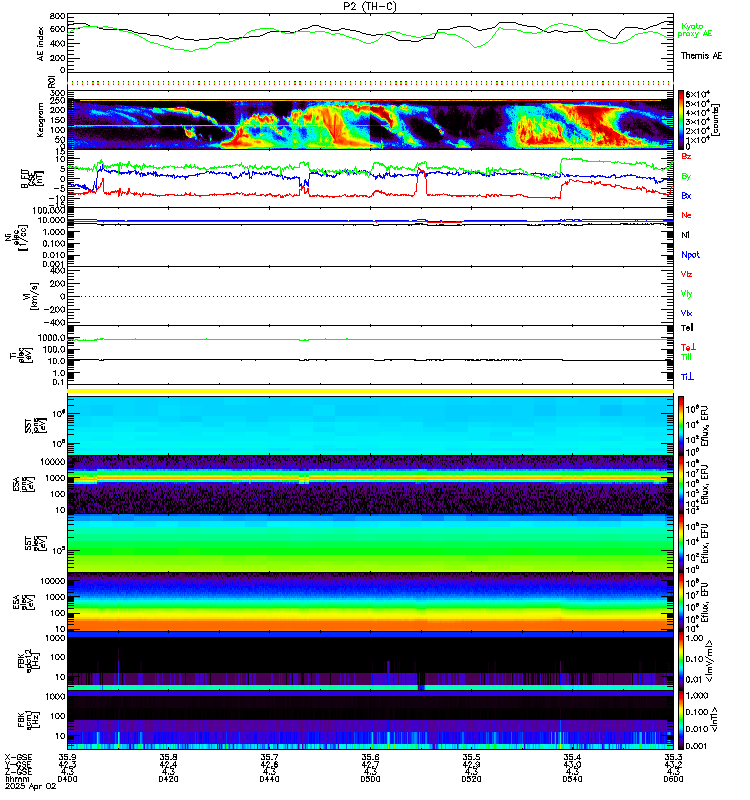Image resolution: width=750 pixels, height=800 pixels.
Task: Click the "Vi [km/s]" axis label
Action: pyautogui.click(x=32, y=296)
